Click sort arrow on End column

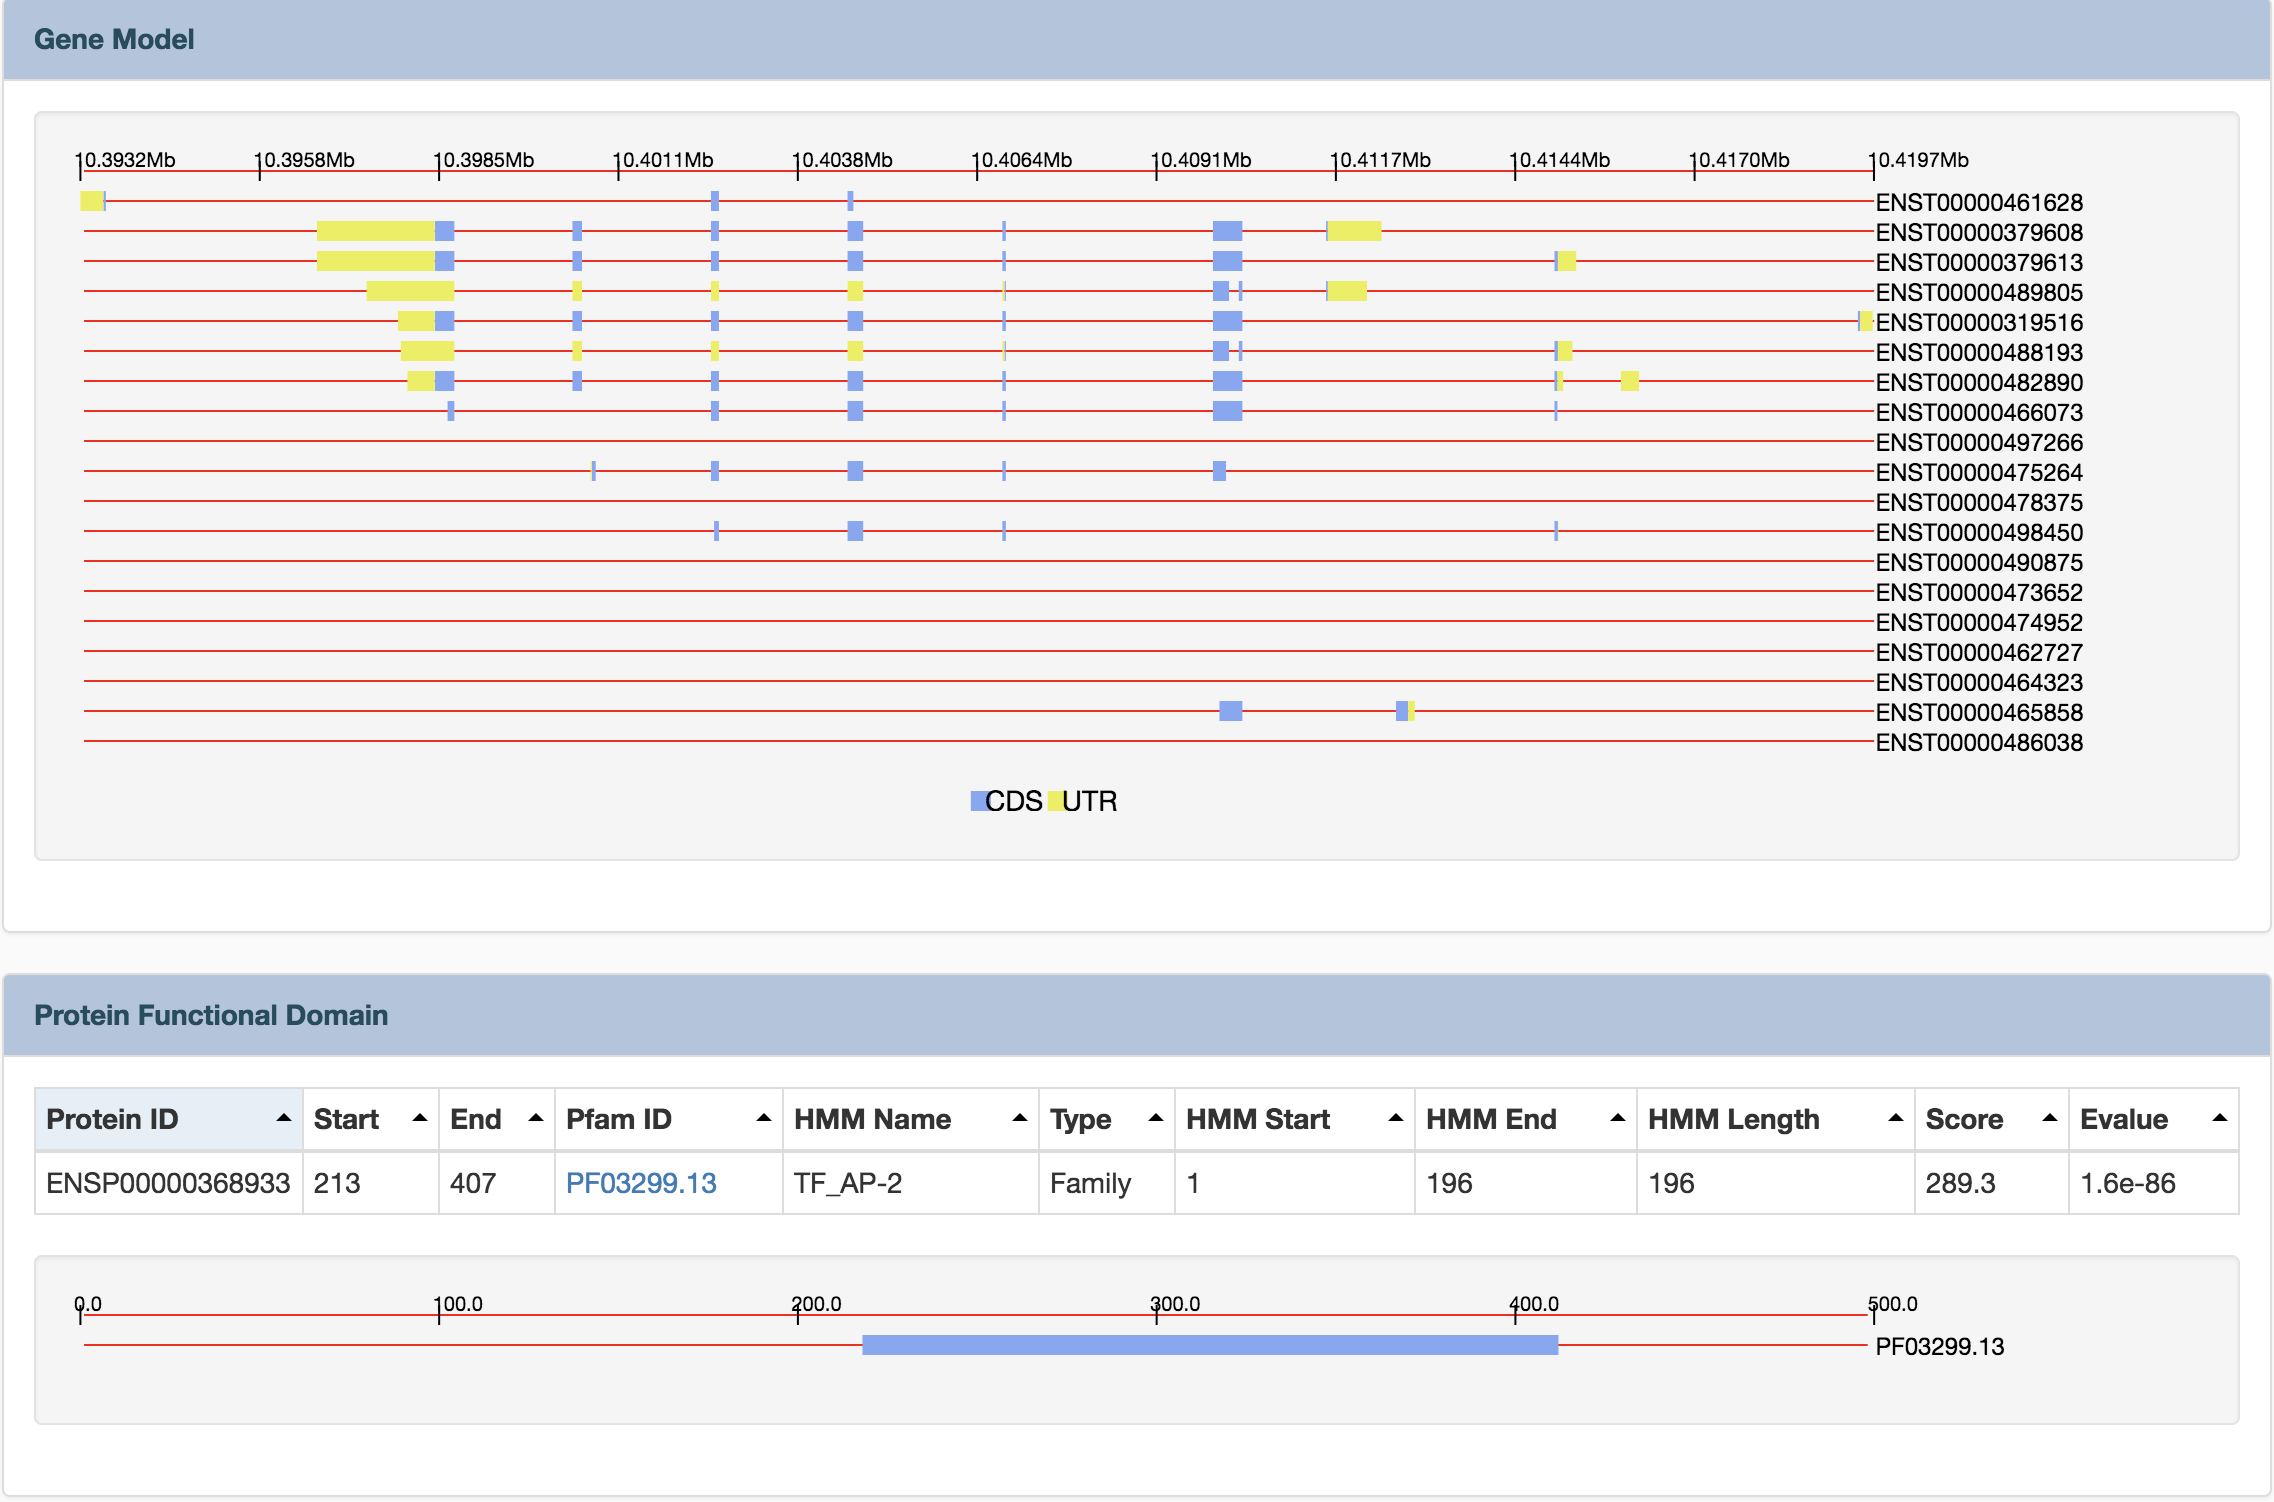[536, 1118]
